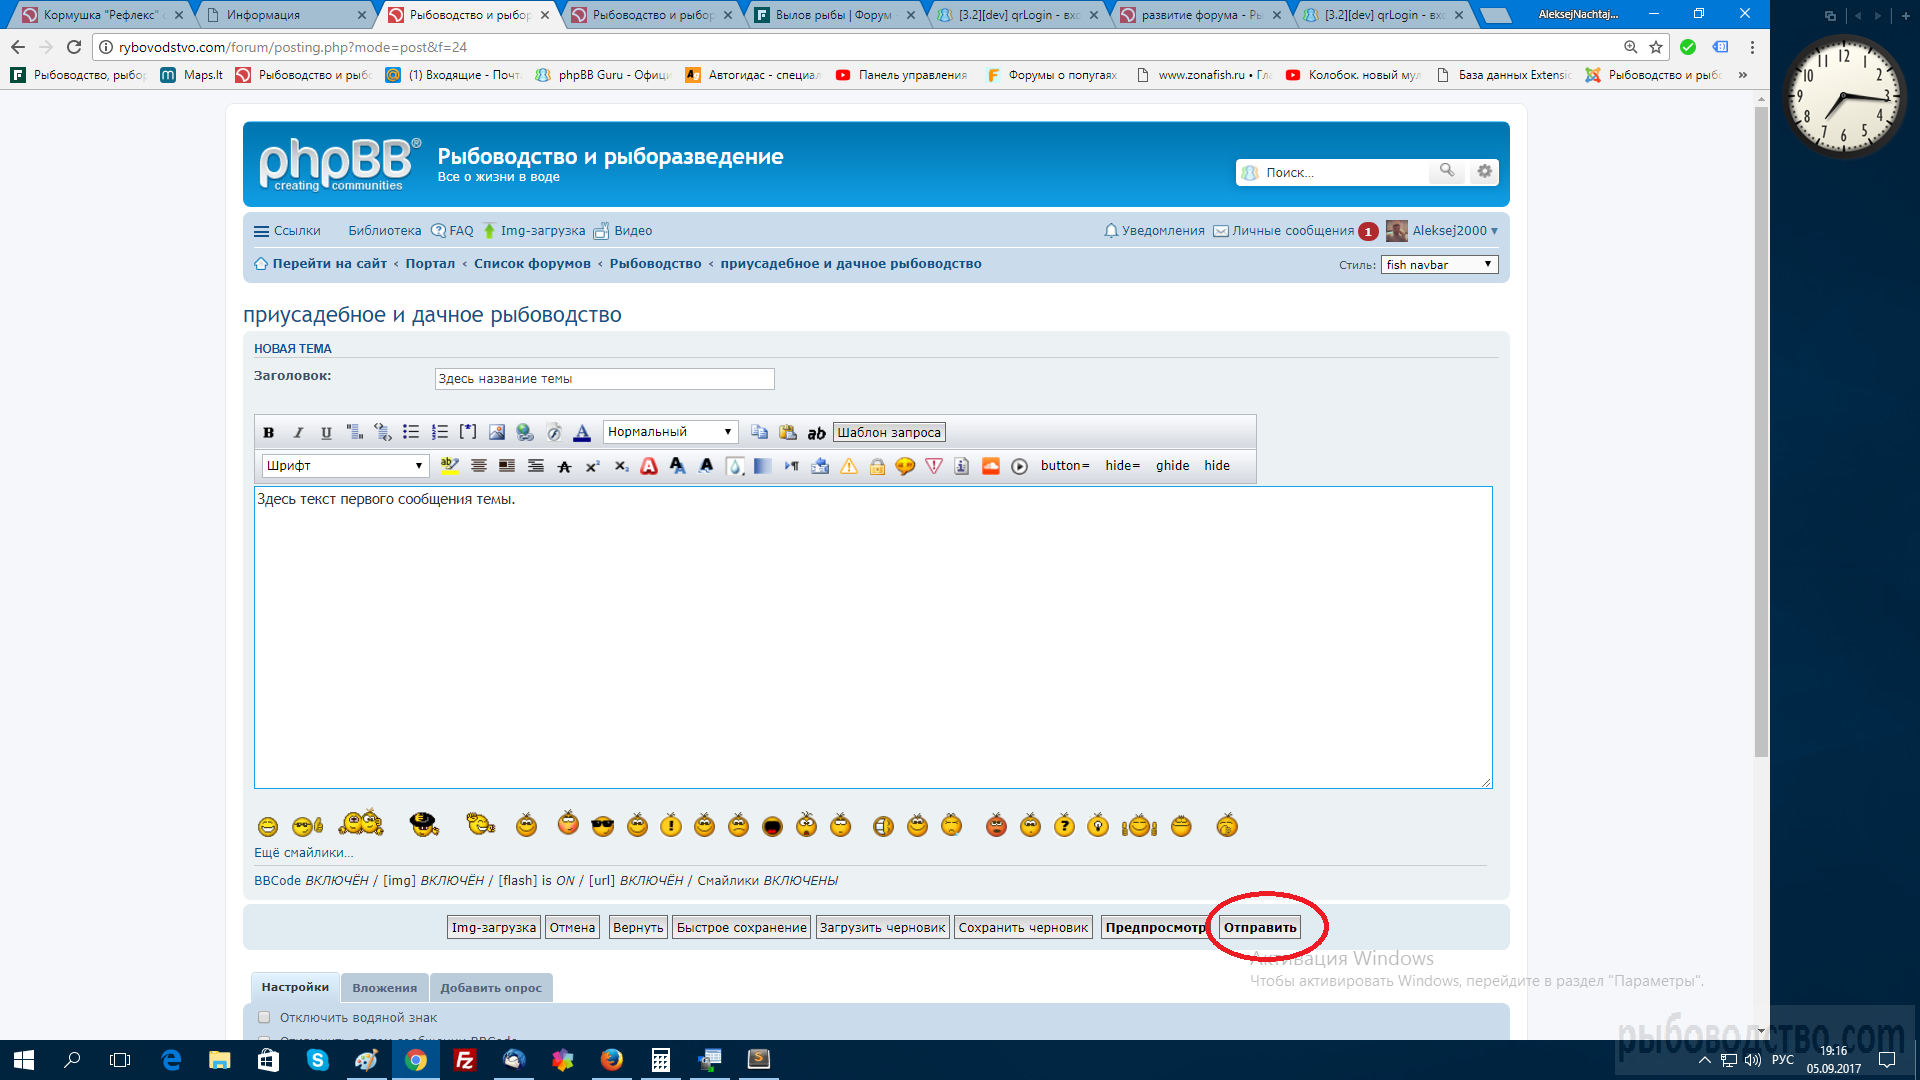This screenshot has height=1080, width=1920.
Task: Insert the sunglasses cool smiley
Action: (x=602, y=825)
